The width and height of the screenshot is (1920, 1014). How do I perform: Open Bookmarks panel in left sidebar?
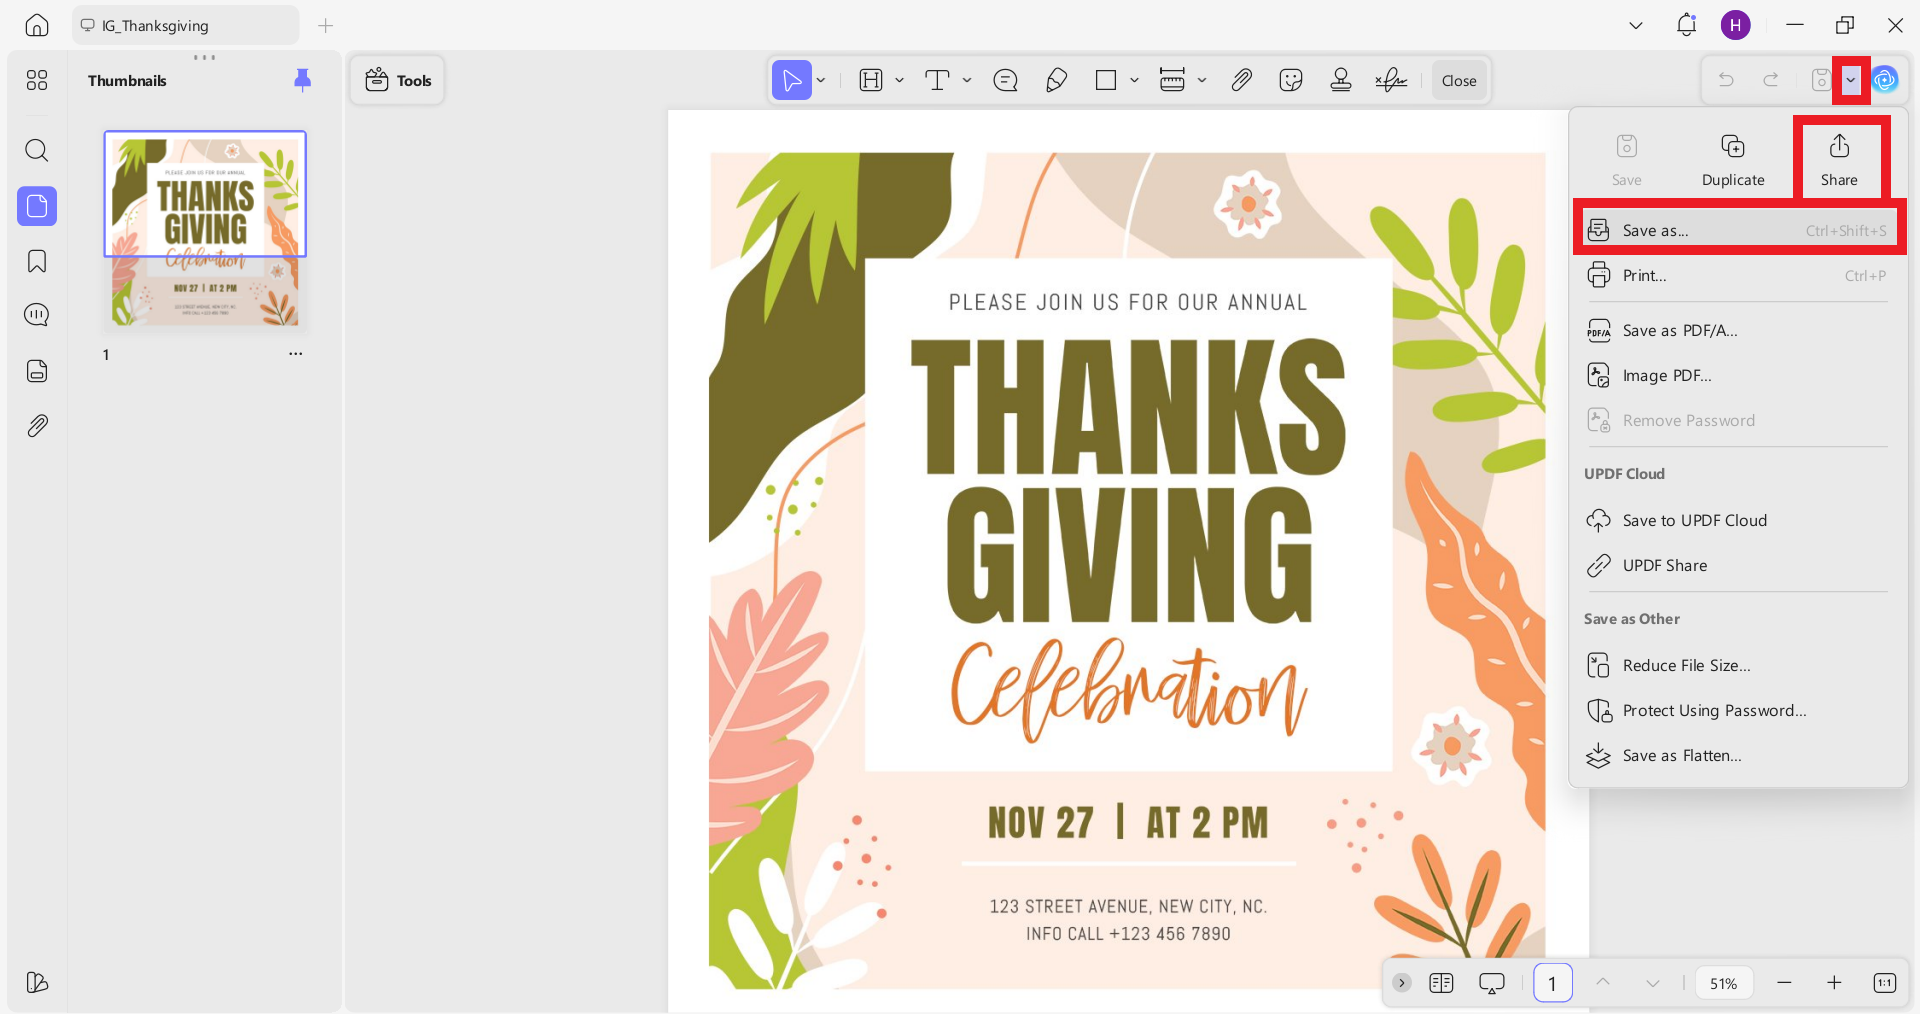37,261
